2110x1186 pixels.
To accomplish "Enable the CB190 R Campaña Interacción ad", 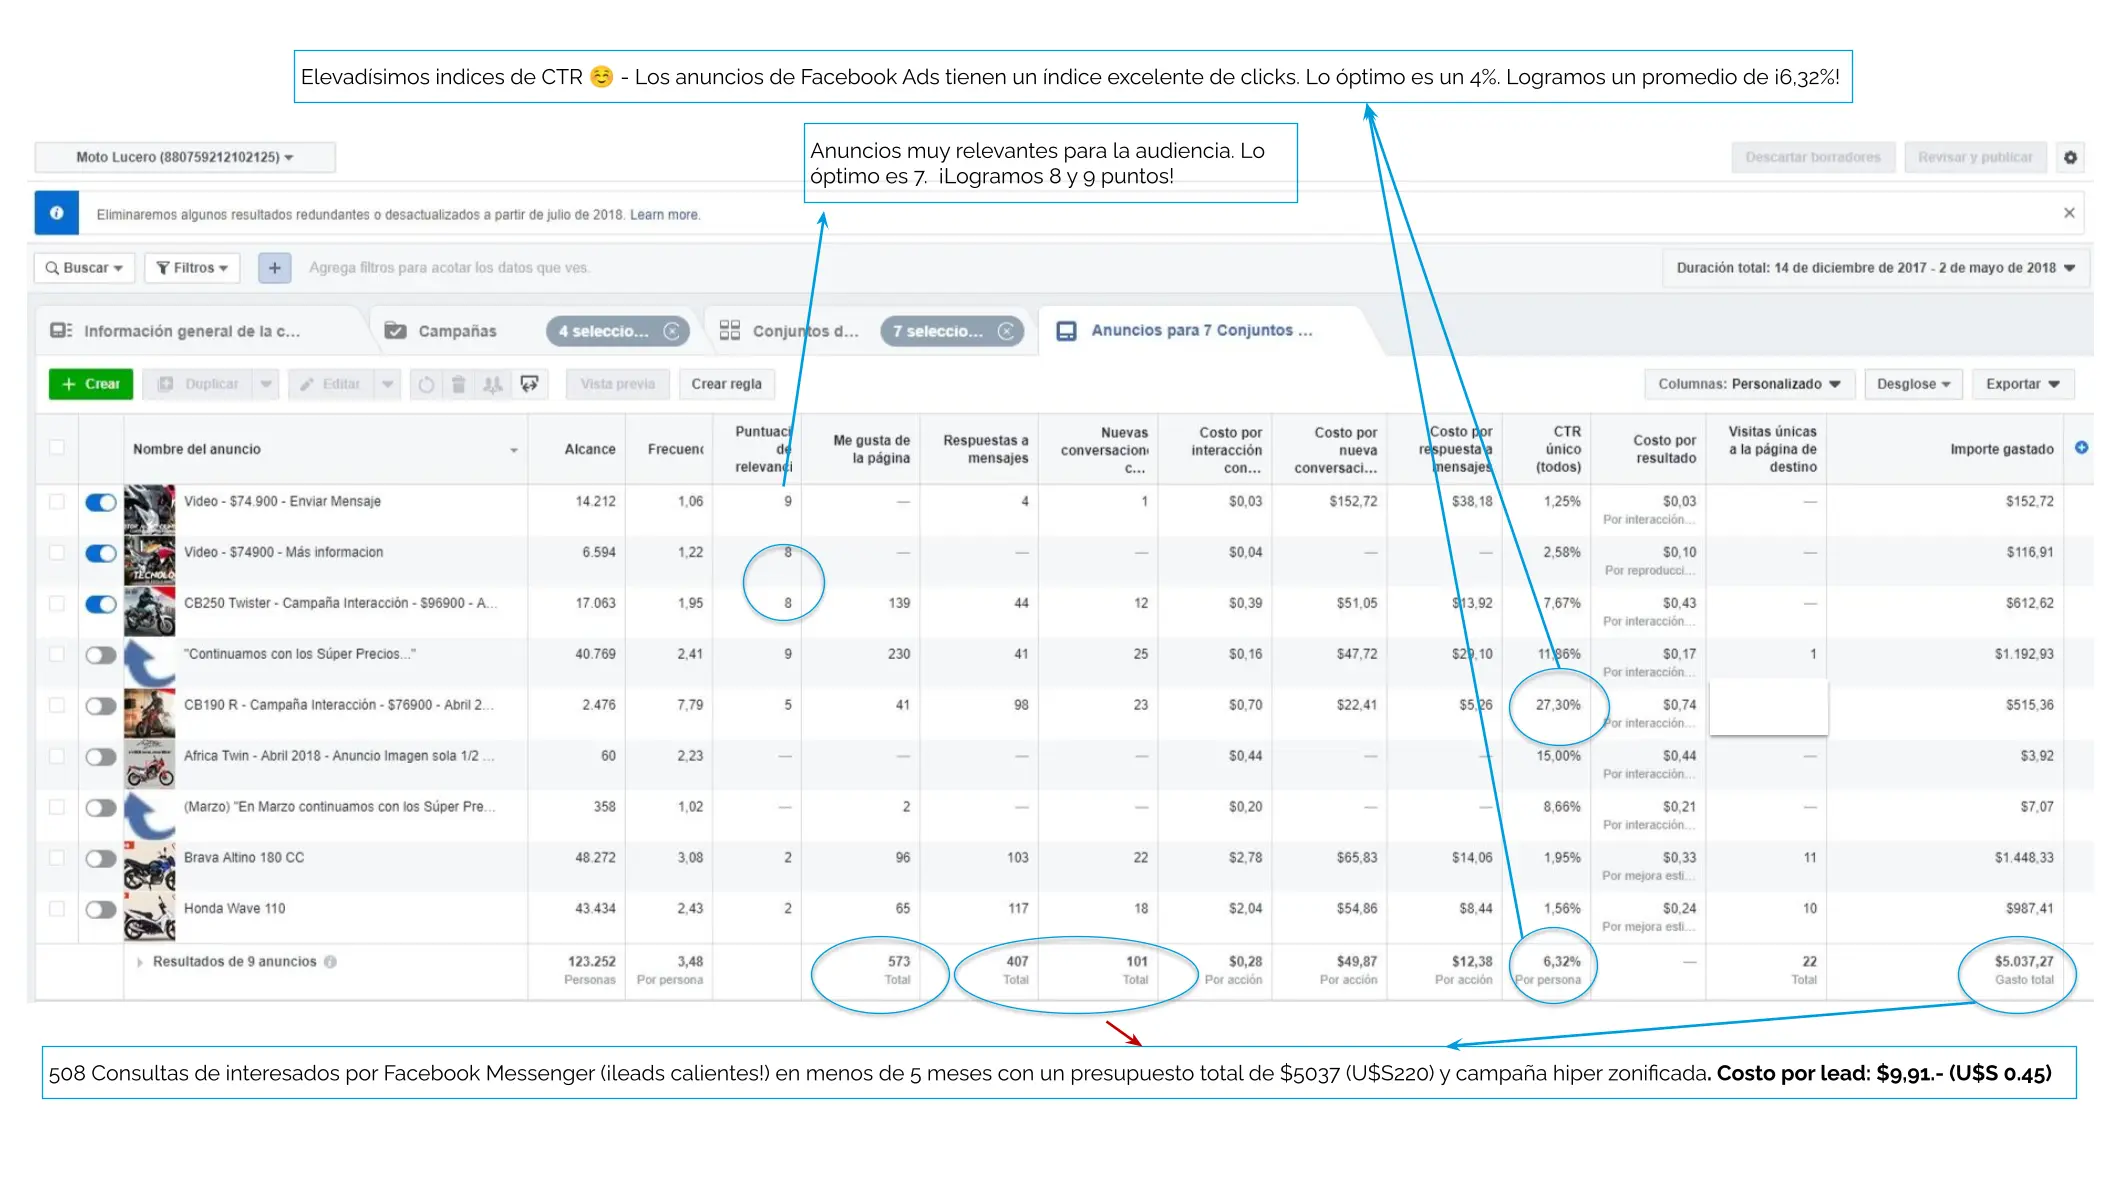I will click(101, 707).
